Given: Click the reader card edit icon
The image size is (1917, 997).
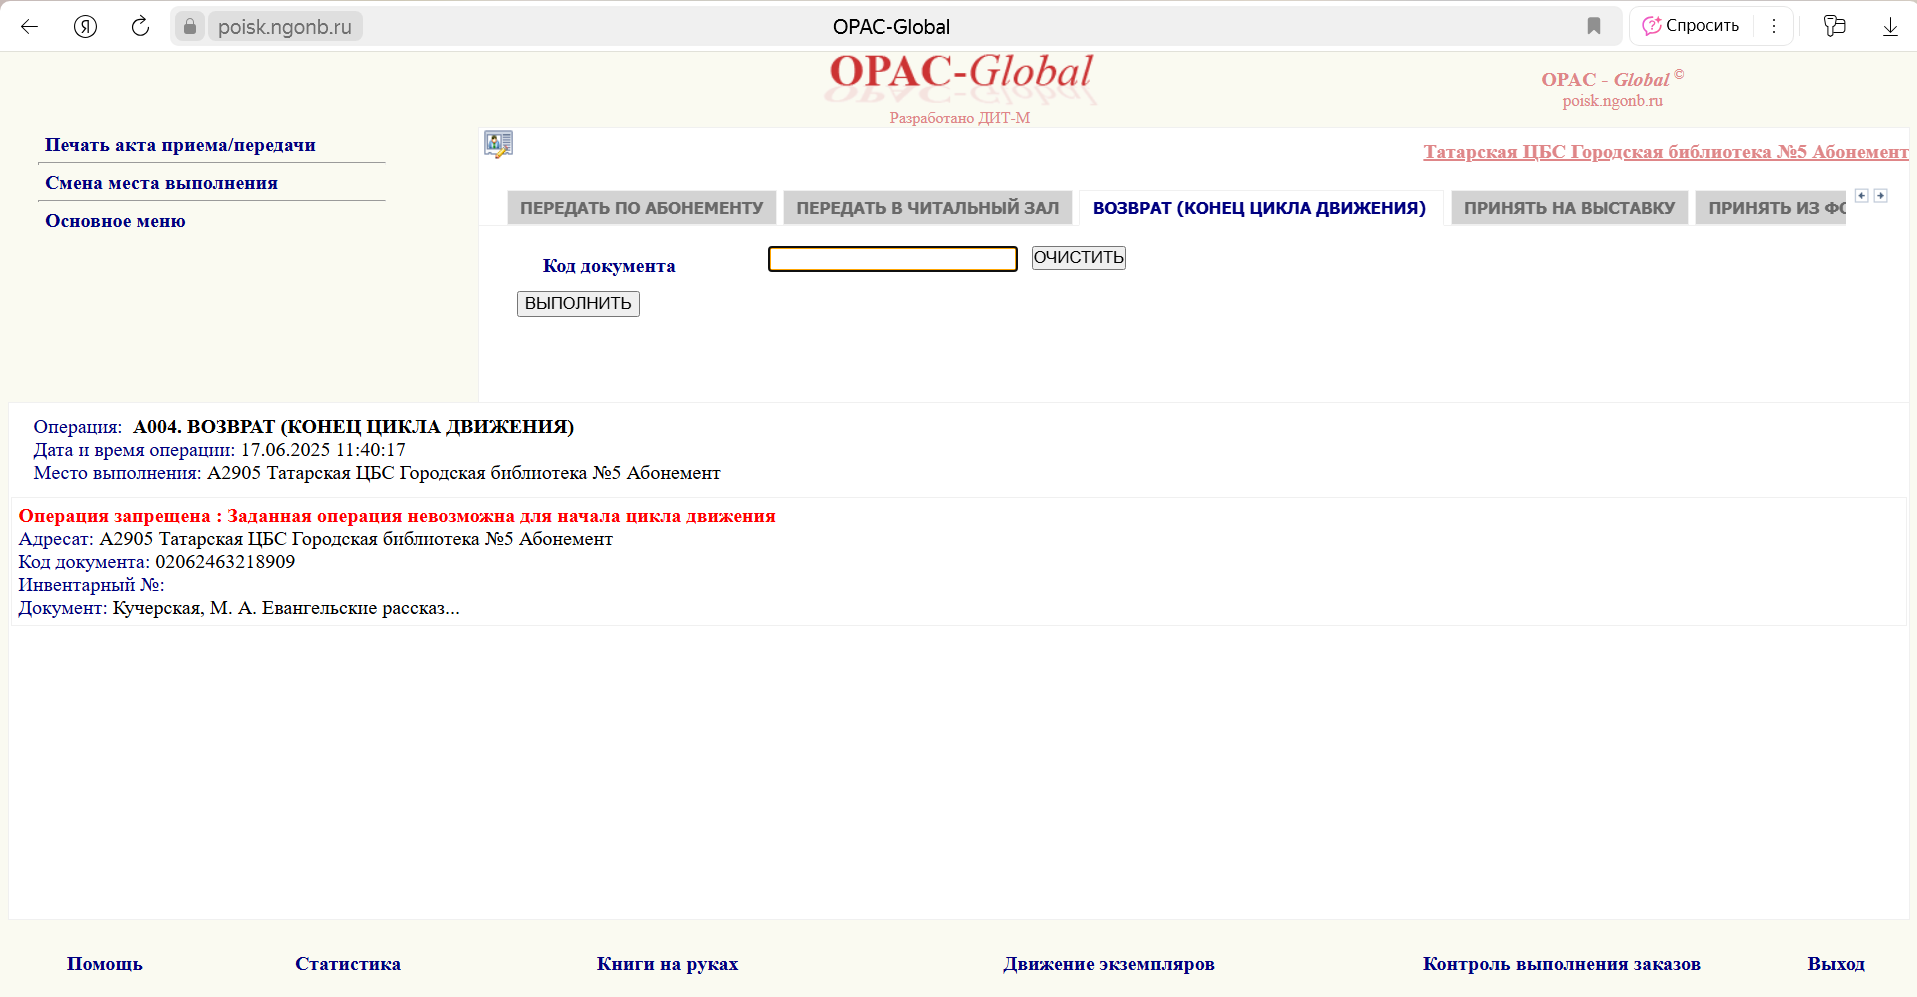Looking at the screenshot, I should click(x=498, y=145).
